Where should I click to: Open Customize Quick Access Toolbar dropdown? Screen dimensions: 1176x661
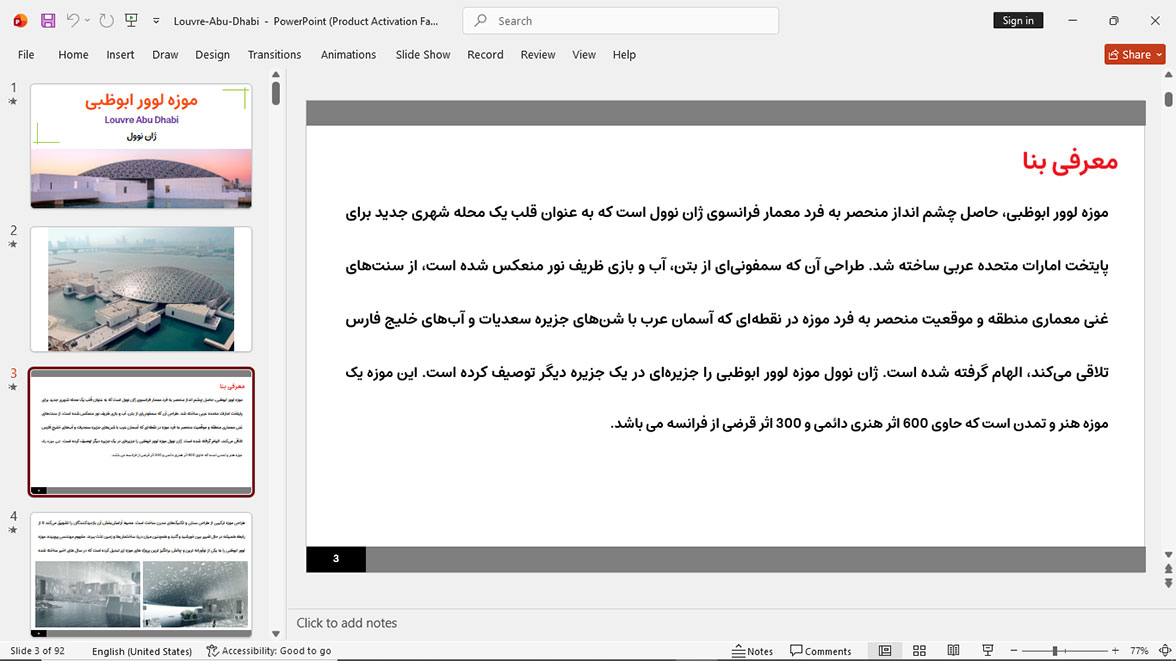click(156, 21)
